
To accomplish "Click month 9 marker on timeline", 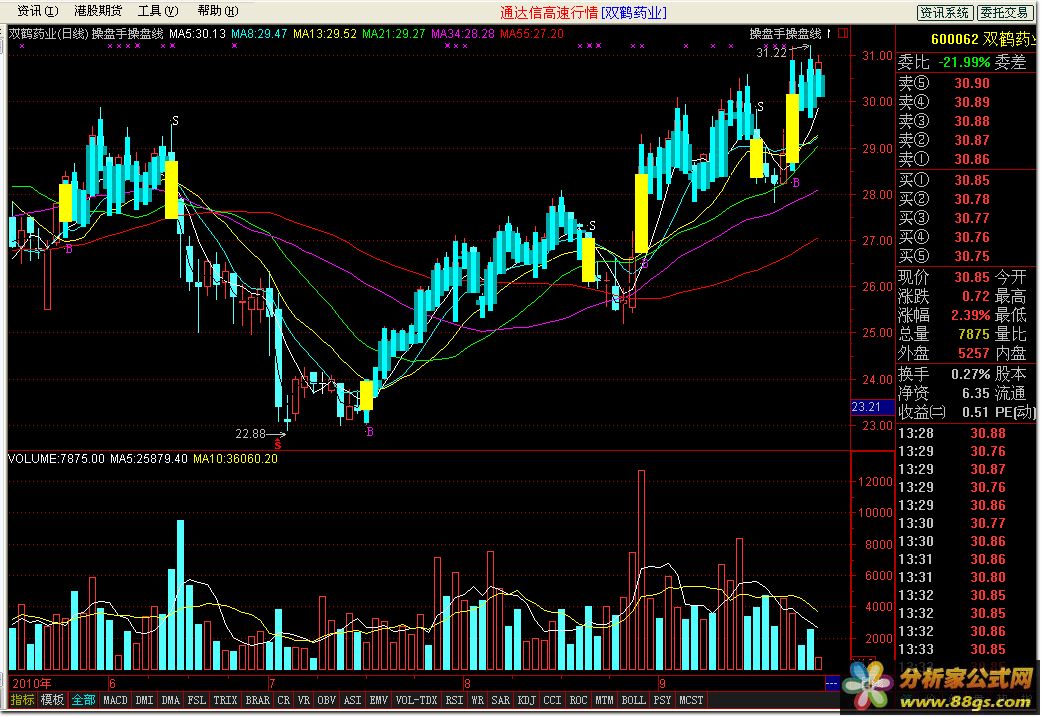I will click(x=662, y=683).
